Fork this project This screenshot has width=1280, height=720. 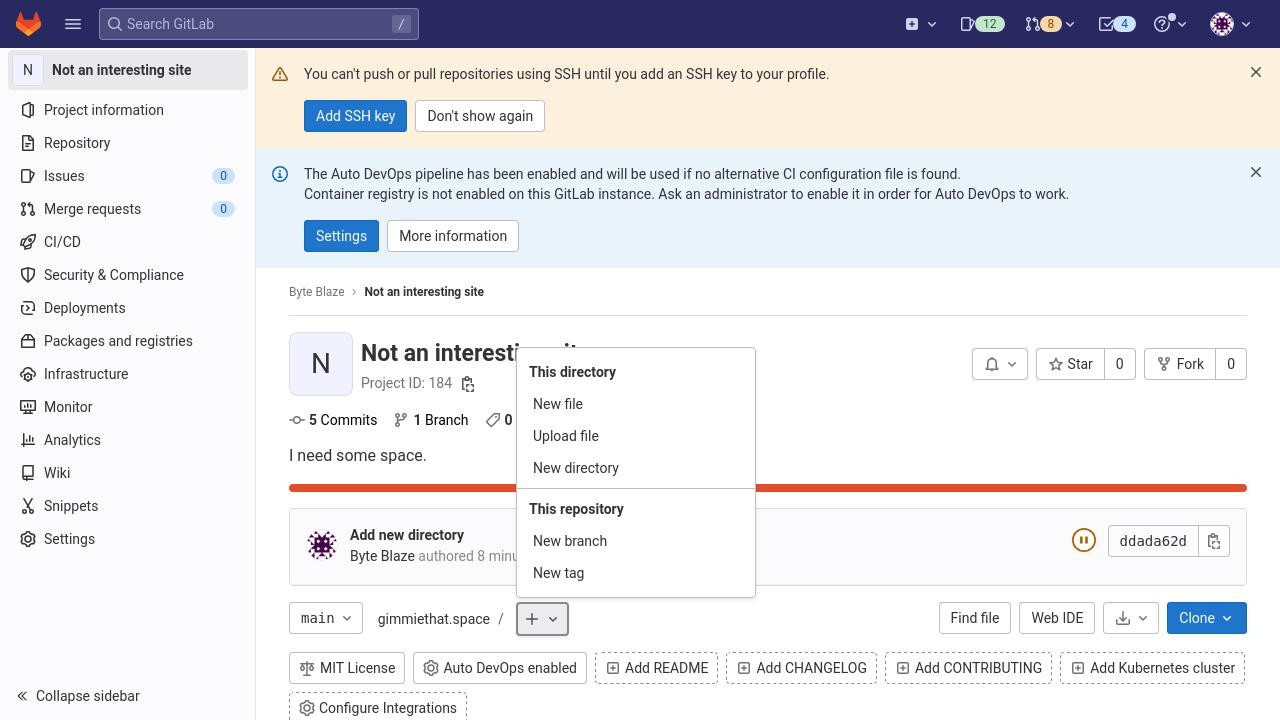point(1180,364)
